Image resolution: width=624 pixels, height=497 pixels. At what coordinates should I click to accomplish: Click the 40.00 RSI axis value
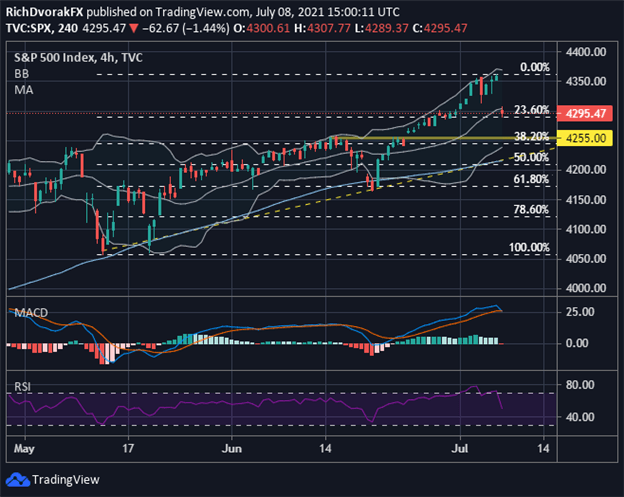coord(580,417)
